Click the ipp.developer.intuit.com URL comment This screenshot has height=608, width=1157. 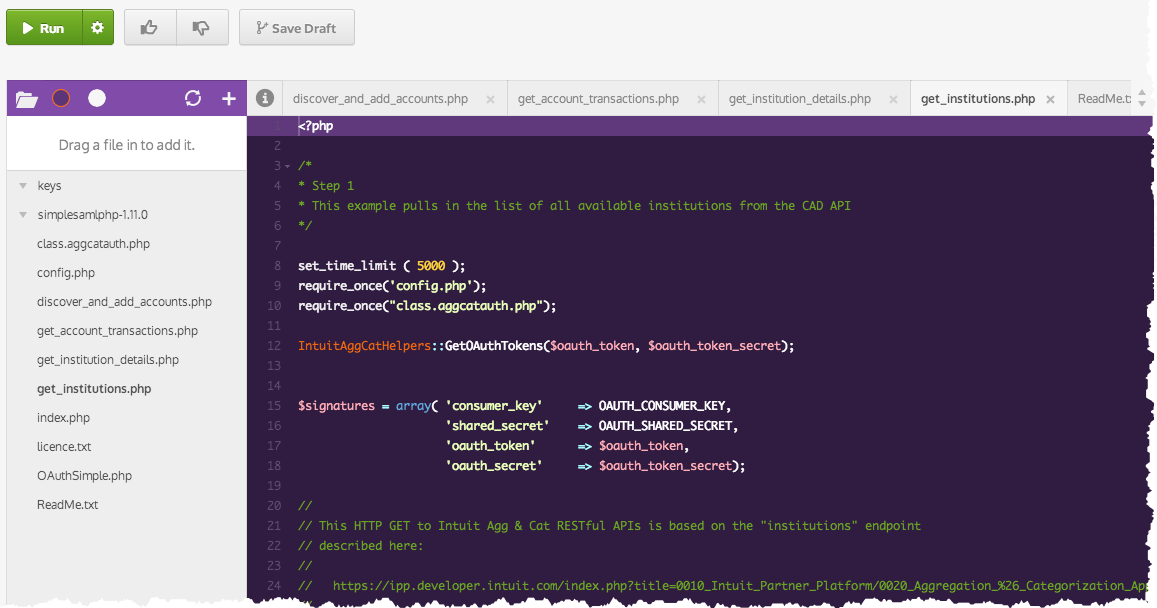coord(740,586)
